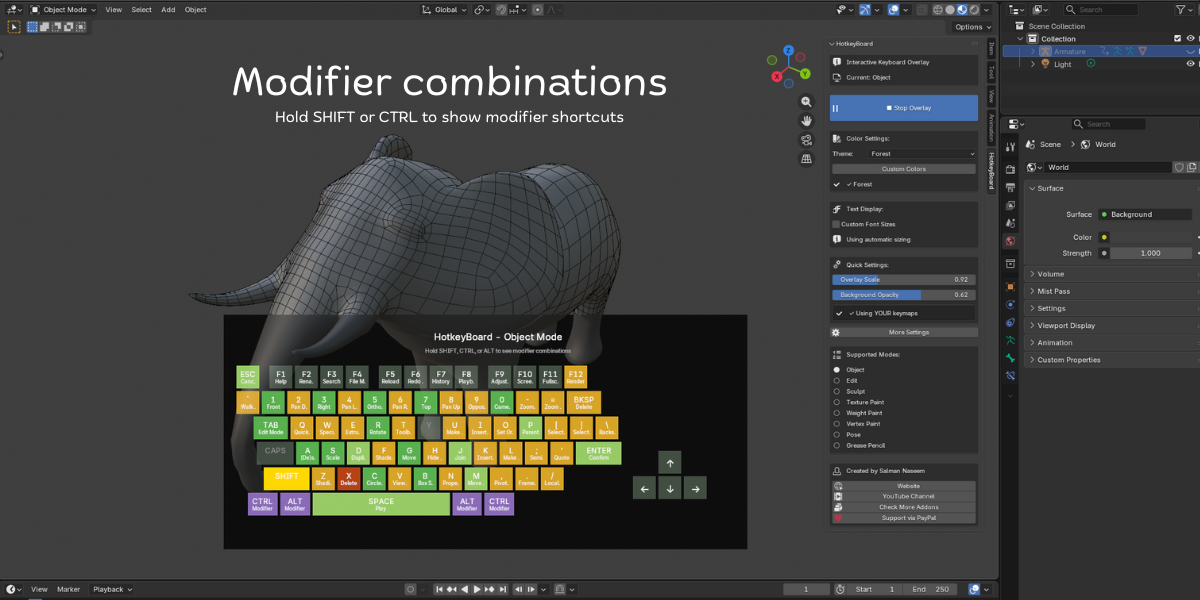Adjust the Overlay Scale slider

pyautogui.click(x=904, y=280)
